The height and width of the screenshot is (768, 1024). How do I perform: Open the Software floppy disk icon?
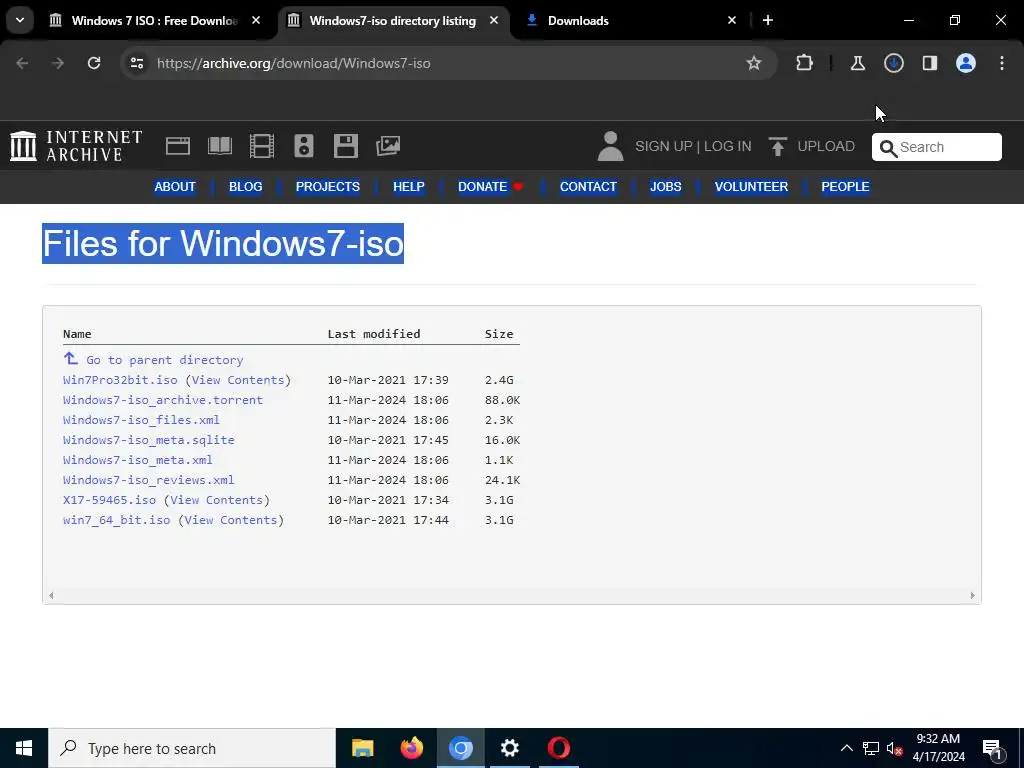coord(345,146)
